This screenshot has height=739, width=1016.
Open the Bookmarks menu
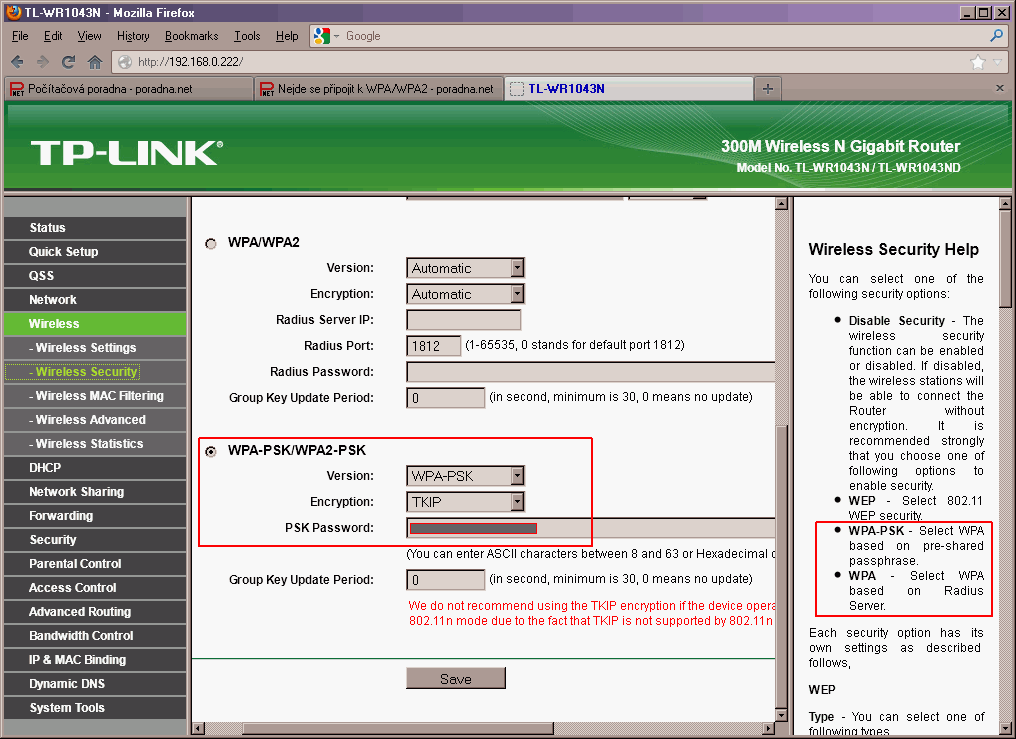coord(191,36)
